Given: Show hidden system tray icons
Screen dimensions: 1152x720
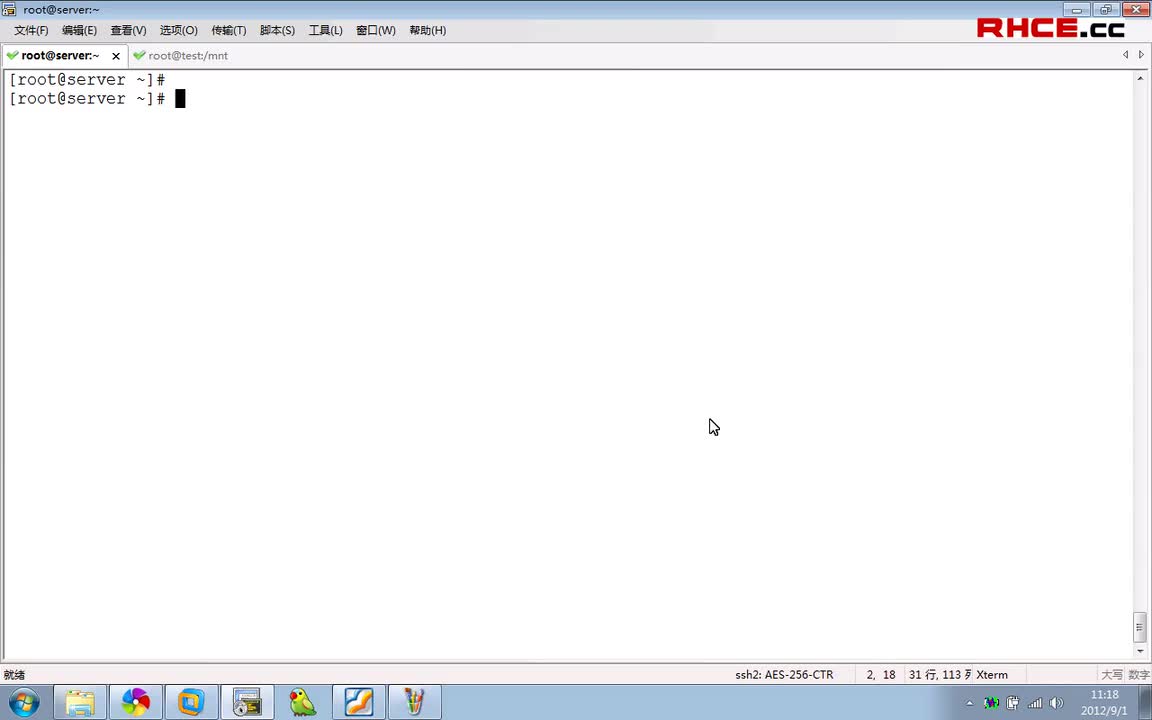Looking at the screenshot, I should 970,703.
